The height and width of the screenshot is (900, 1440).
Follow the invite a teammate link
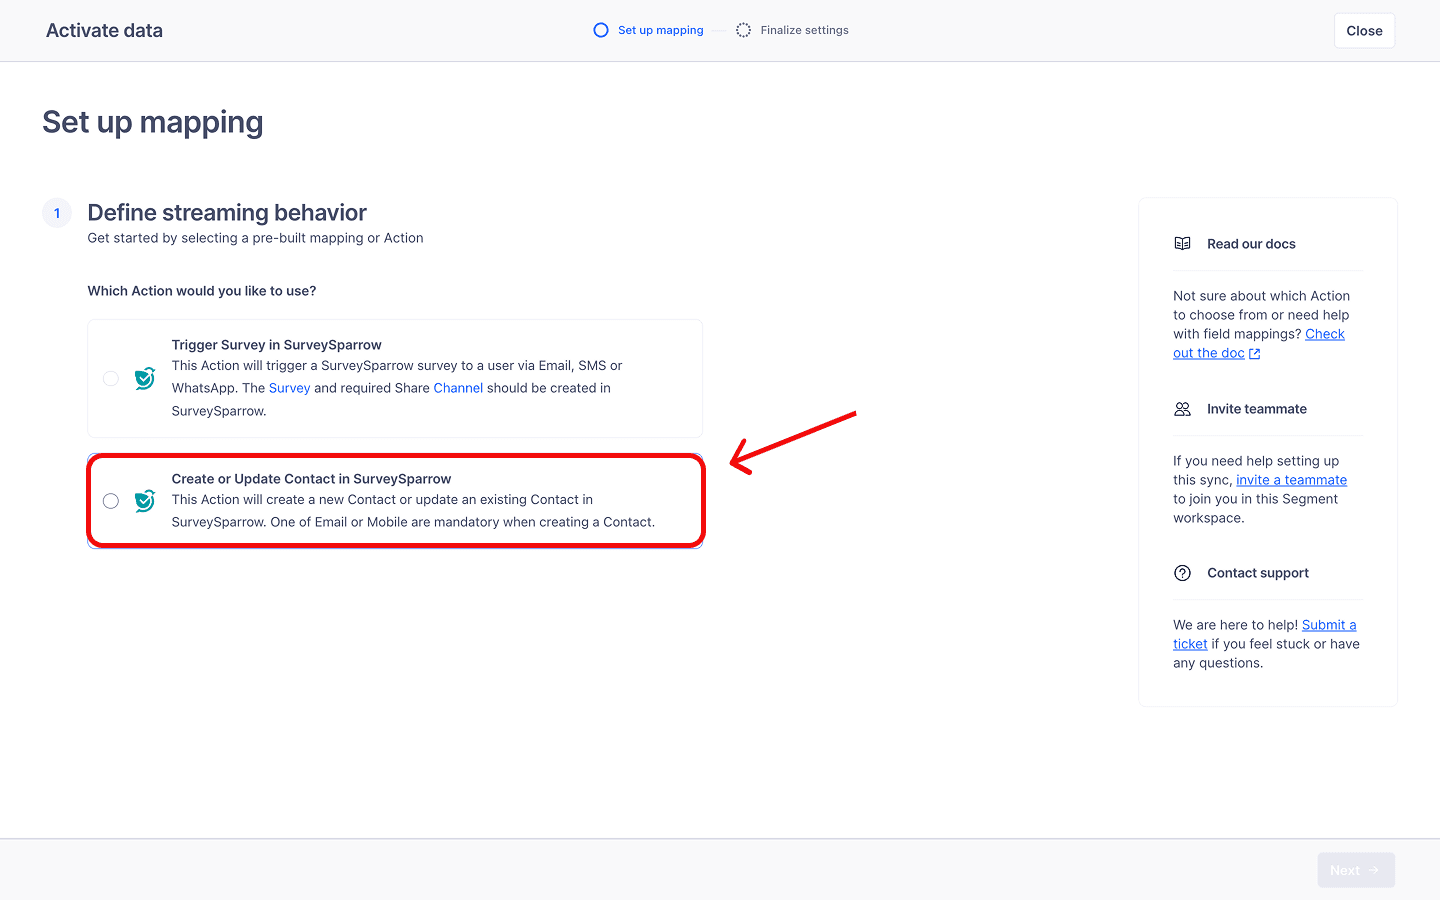click(1291, 480)
